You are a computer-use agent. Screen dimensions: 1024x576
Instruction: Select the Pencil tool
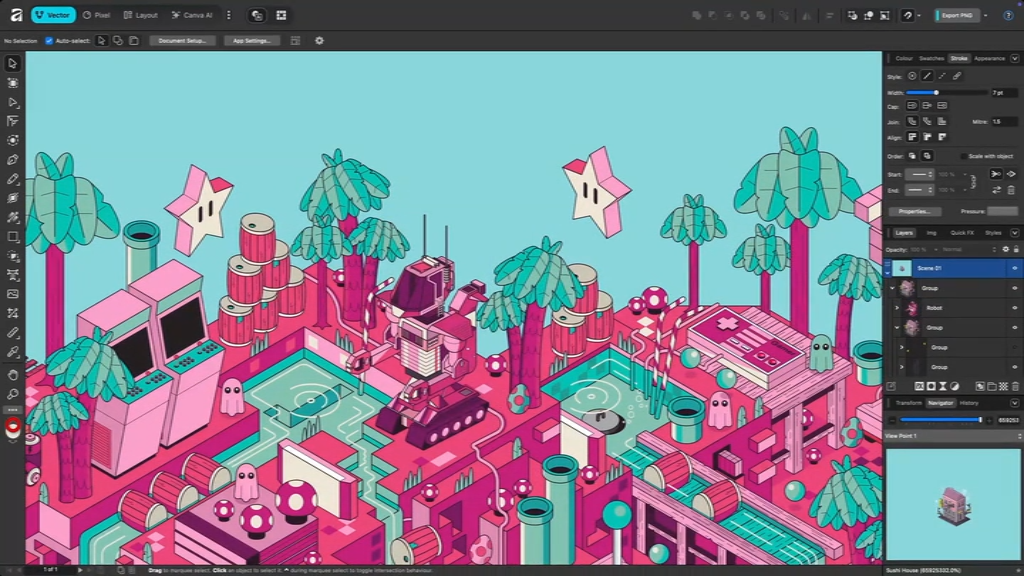point(12,179)
